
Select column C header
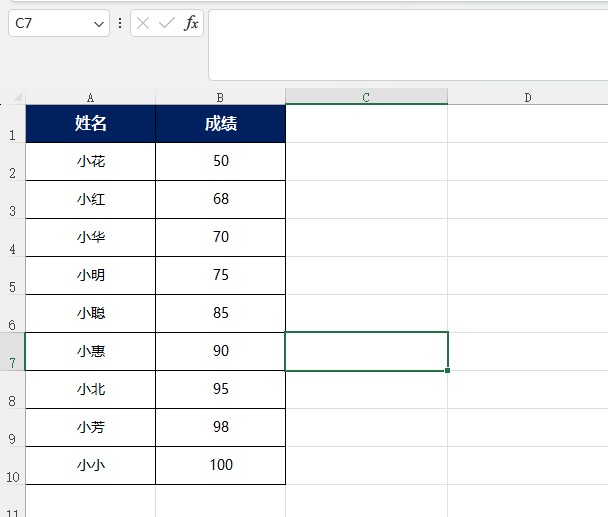(x=366, y=97)
